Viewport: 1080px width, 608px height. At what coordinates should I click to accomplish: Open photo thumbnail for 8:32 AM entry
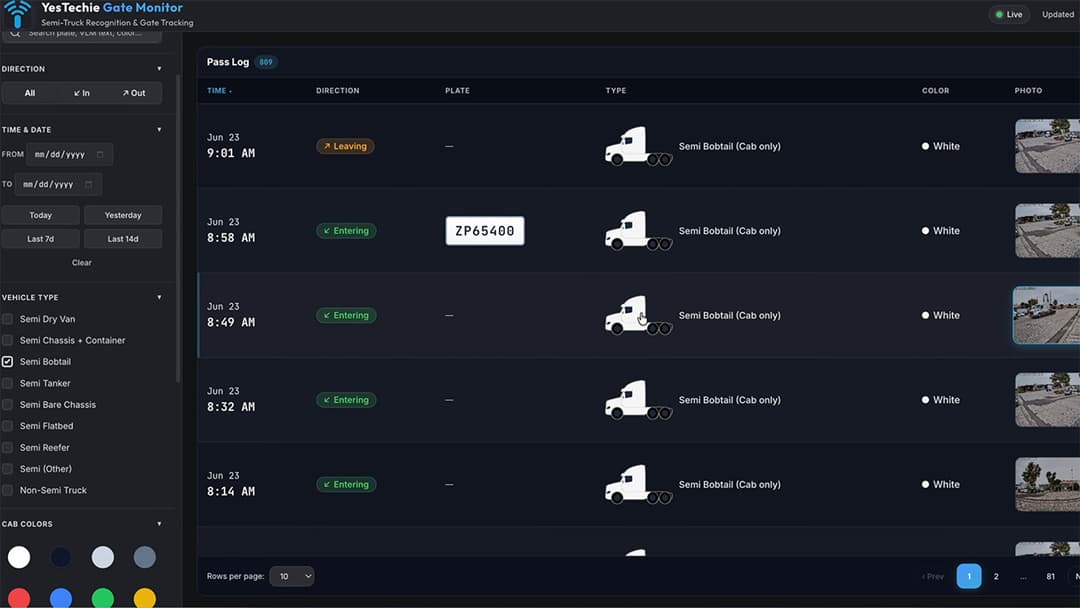(1047, 400)
